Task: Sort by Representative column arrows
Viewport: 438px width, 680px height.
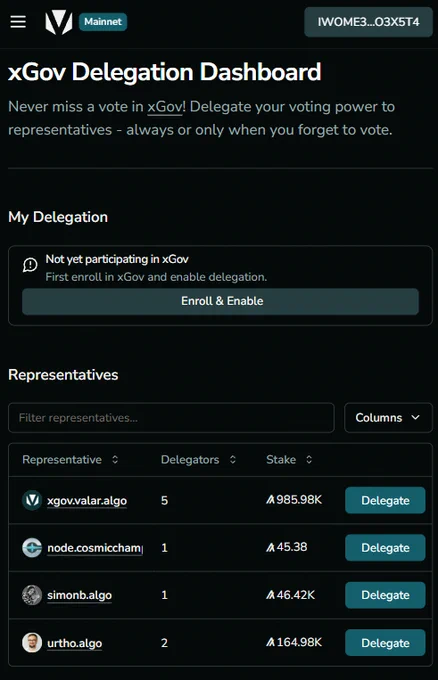Action: pos(115,459)
